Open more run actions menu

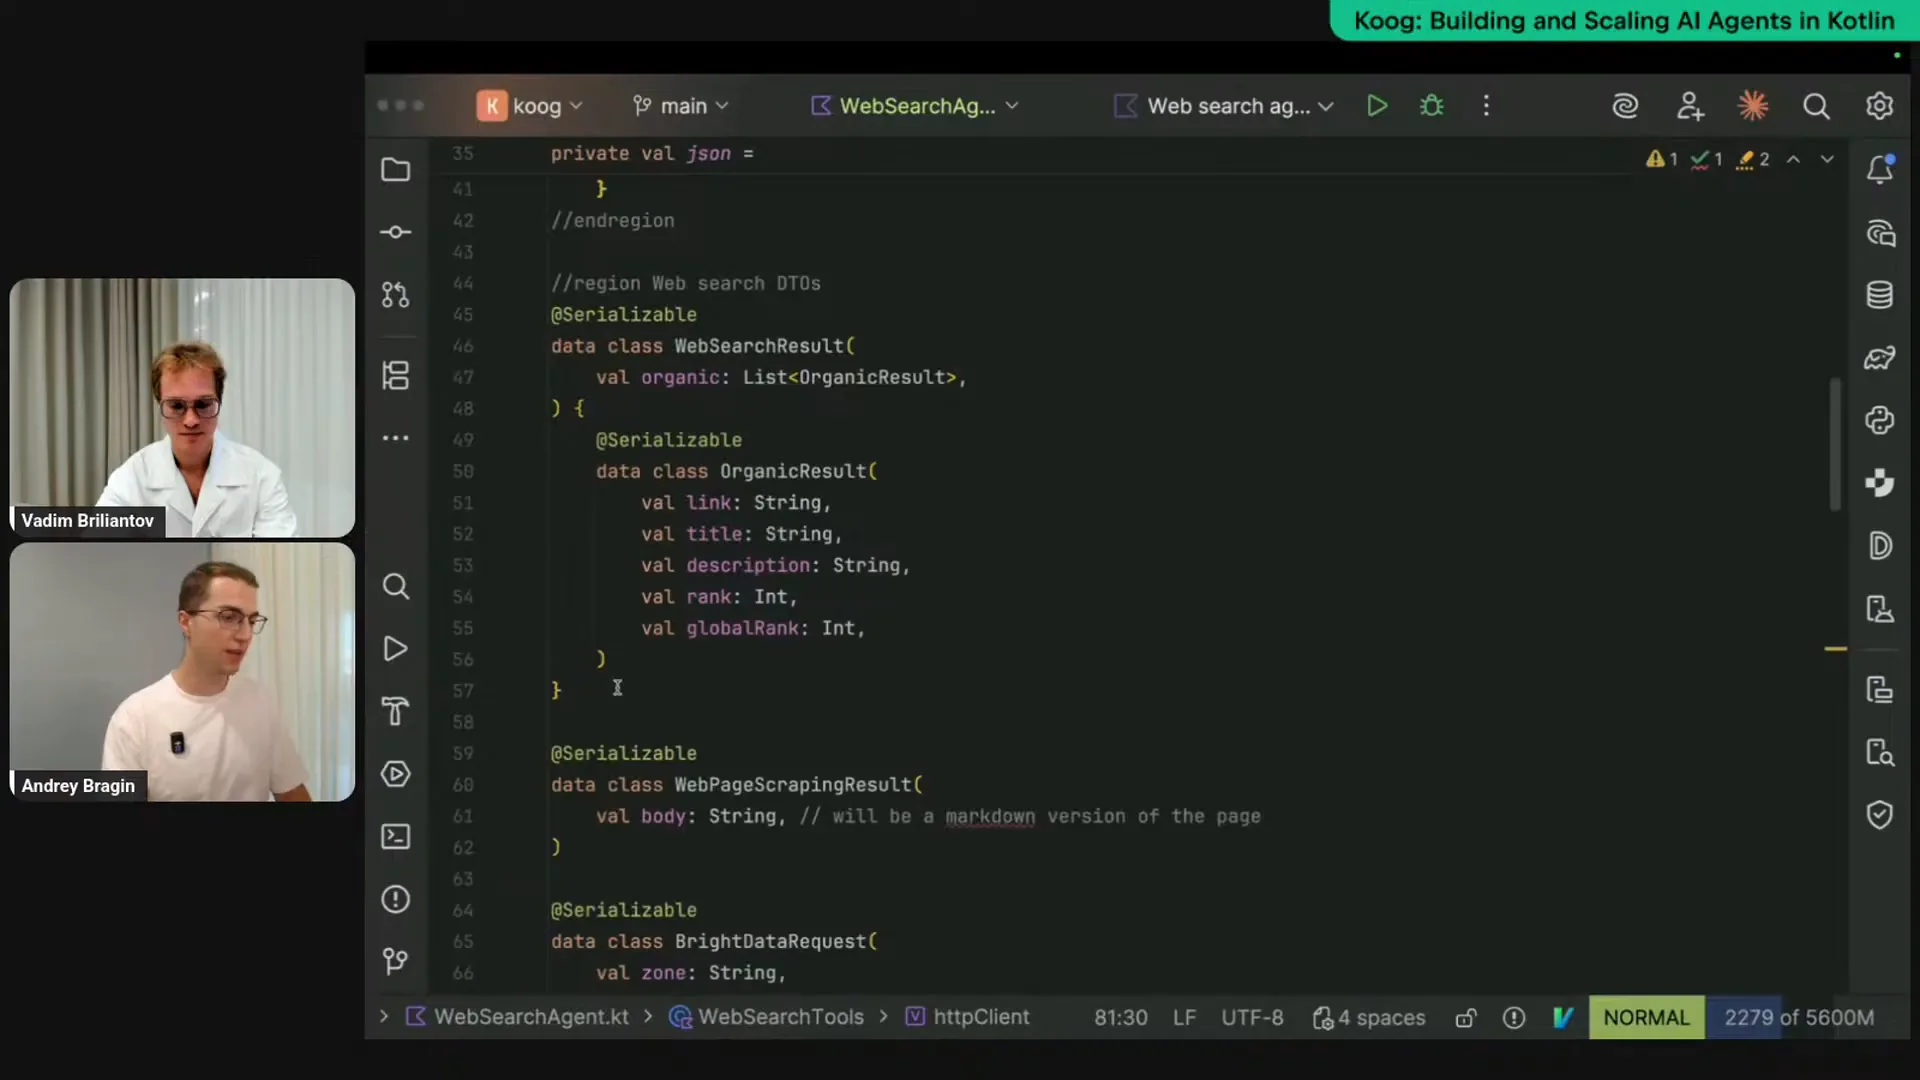click(1486, 106)
